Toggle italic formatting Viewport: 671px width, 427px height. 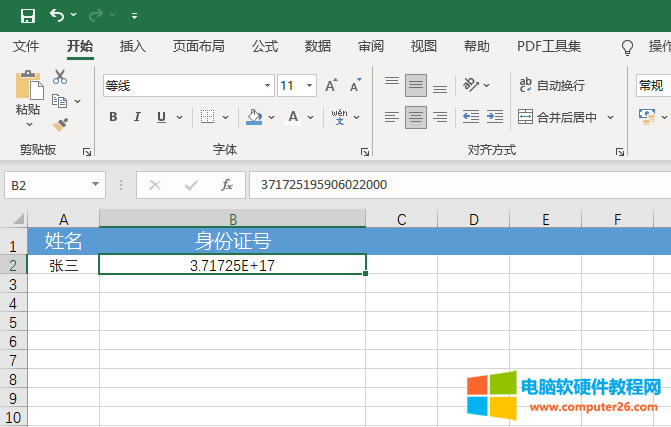pyautogui.click(x=137, y=117)
